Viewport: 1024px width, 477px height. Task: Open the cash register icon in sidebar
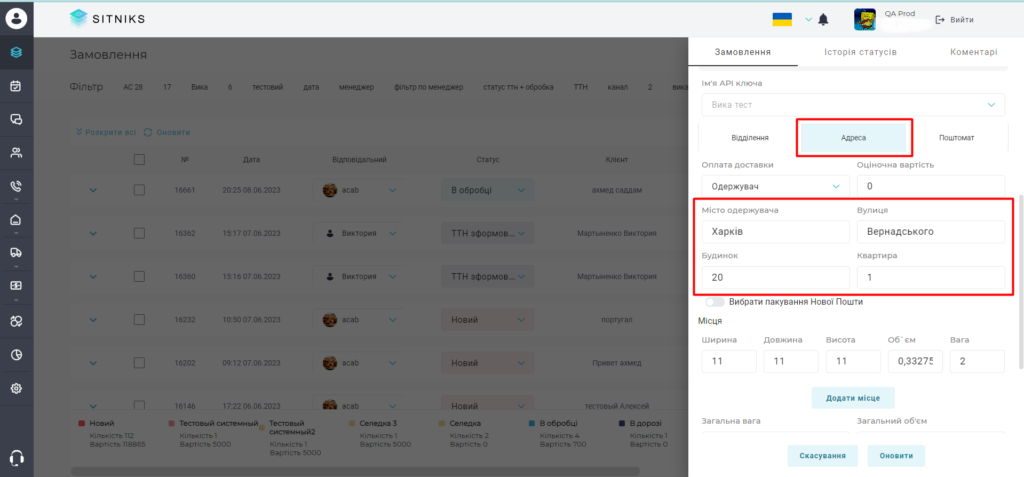pos(16,286)
